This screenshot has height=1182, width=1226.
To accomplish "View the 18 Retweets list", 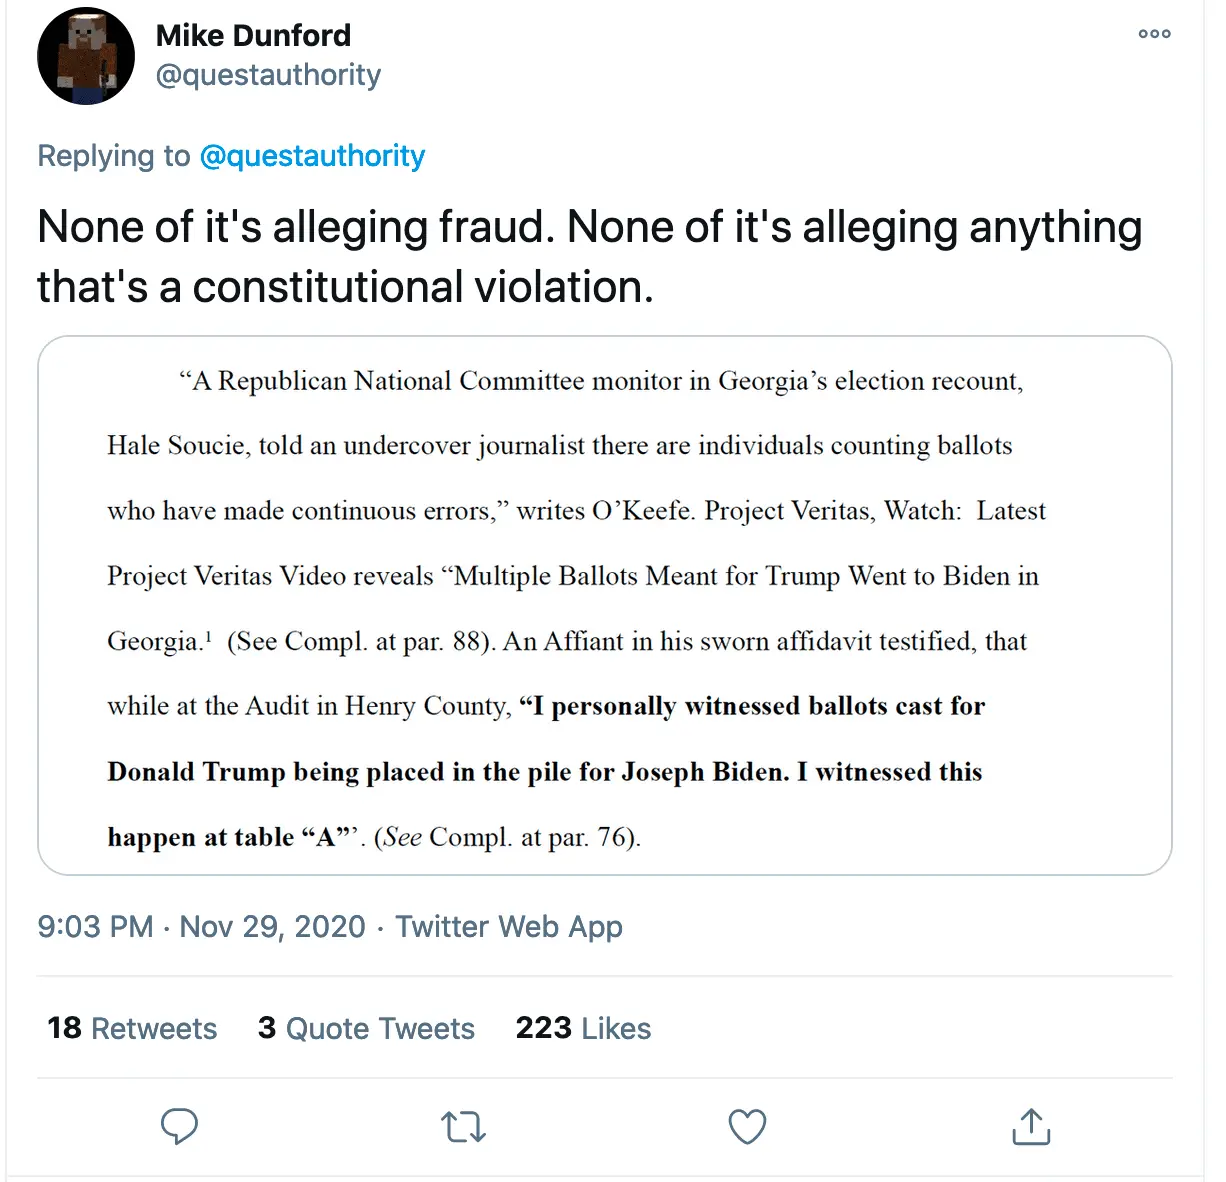I will point(132,1028).
